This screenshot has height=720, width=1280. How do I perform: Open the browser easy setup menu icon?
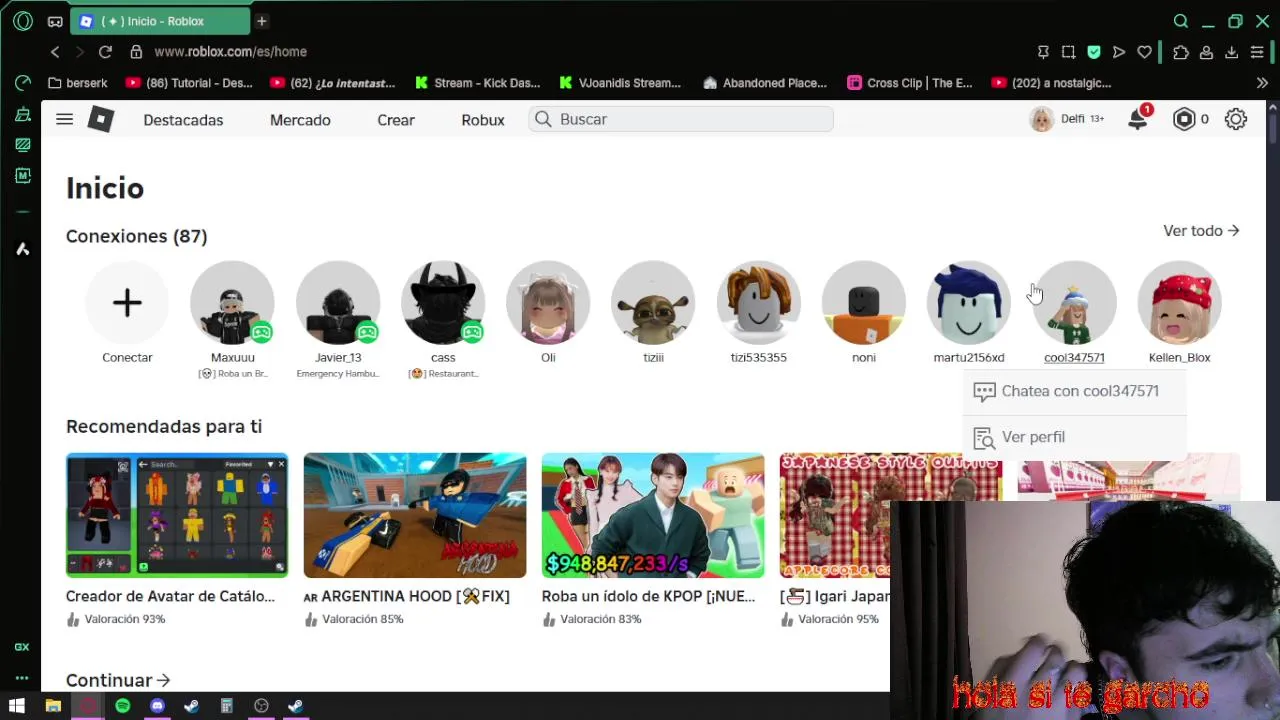tap(1257, 52)
